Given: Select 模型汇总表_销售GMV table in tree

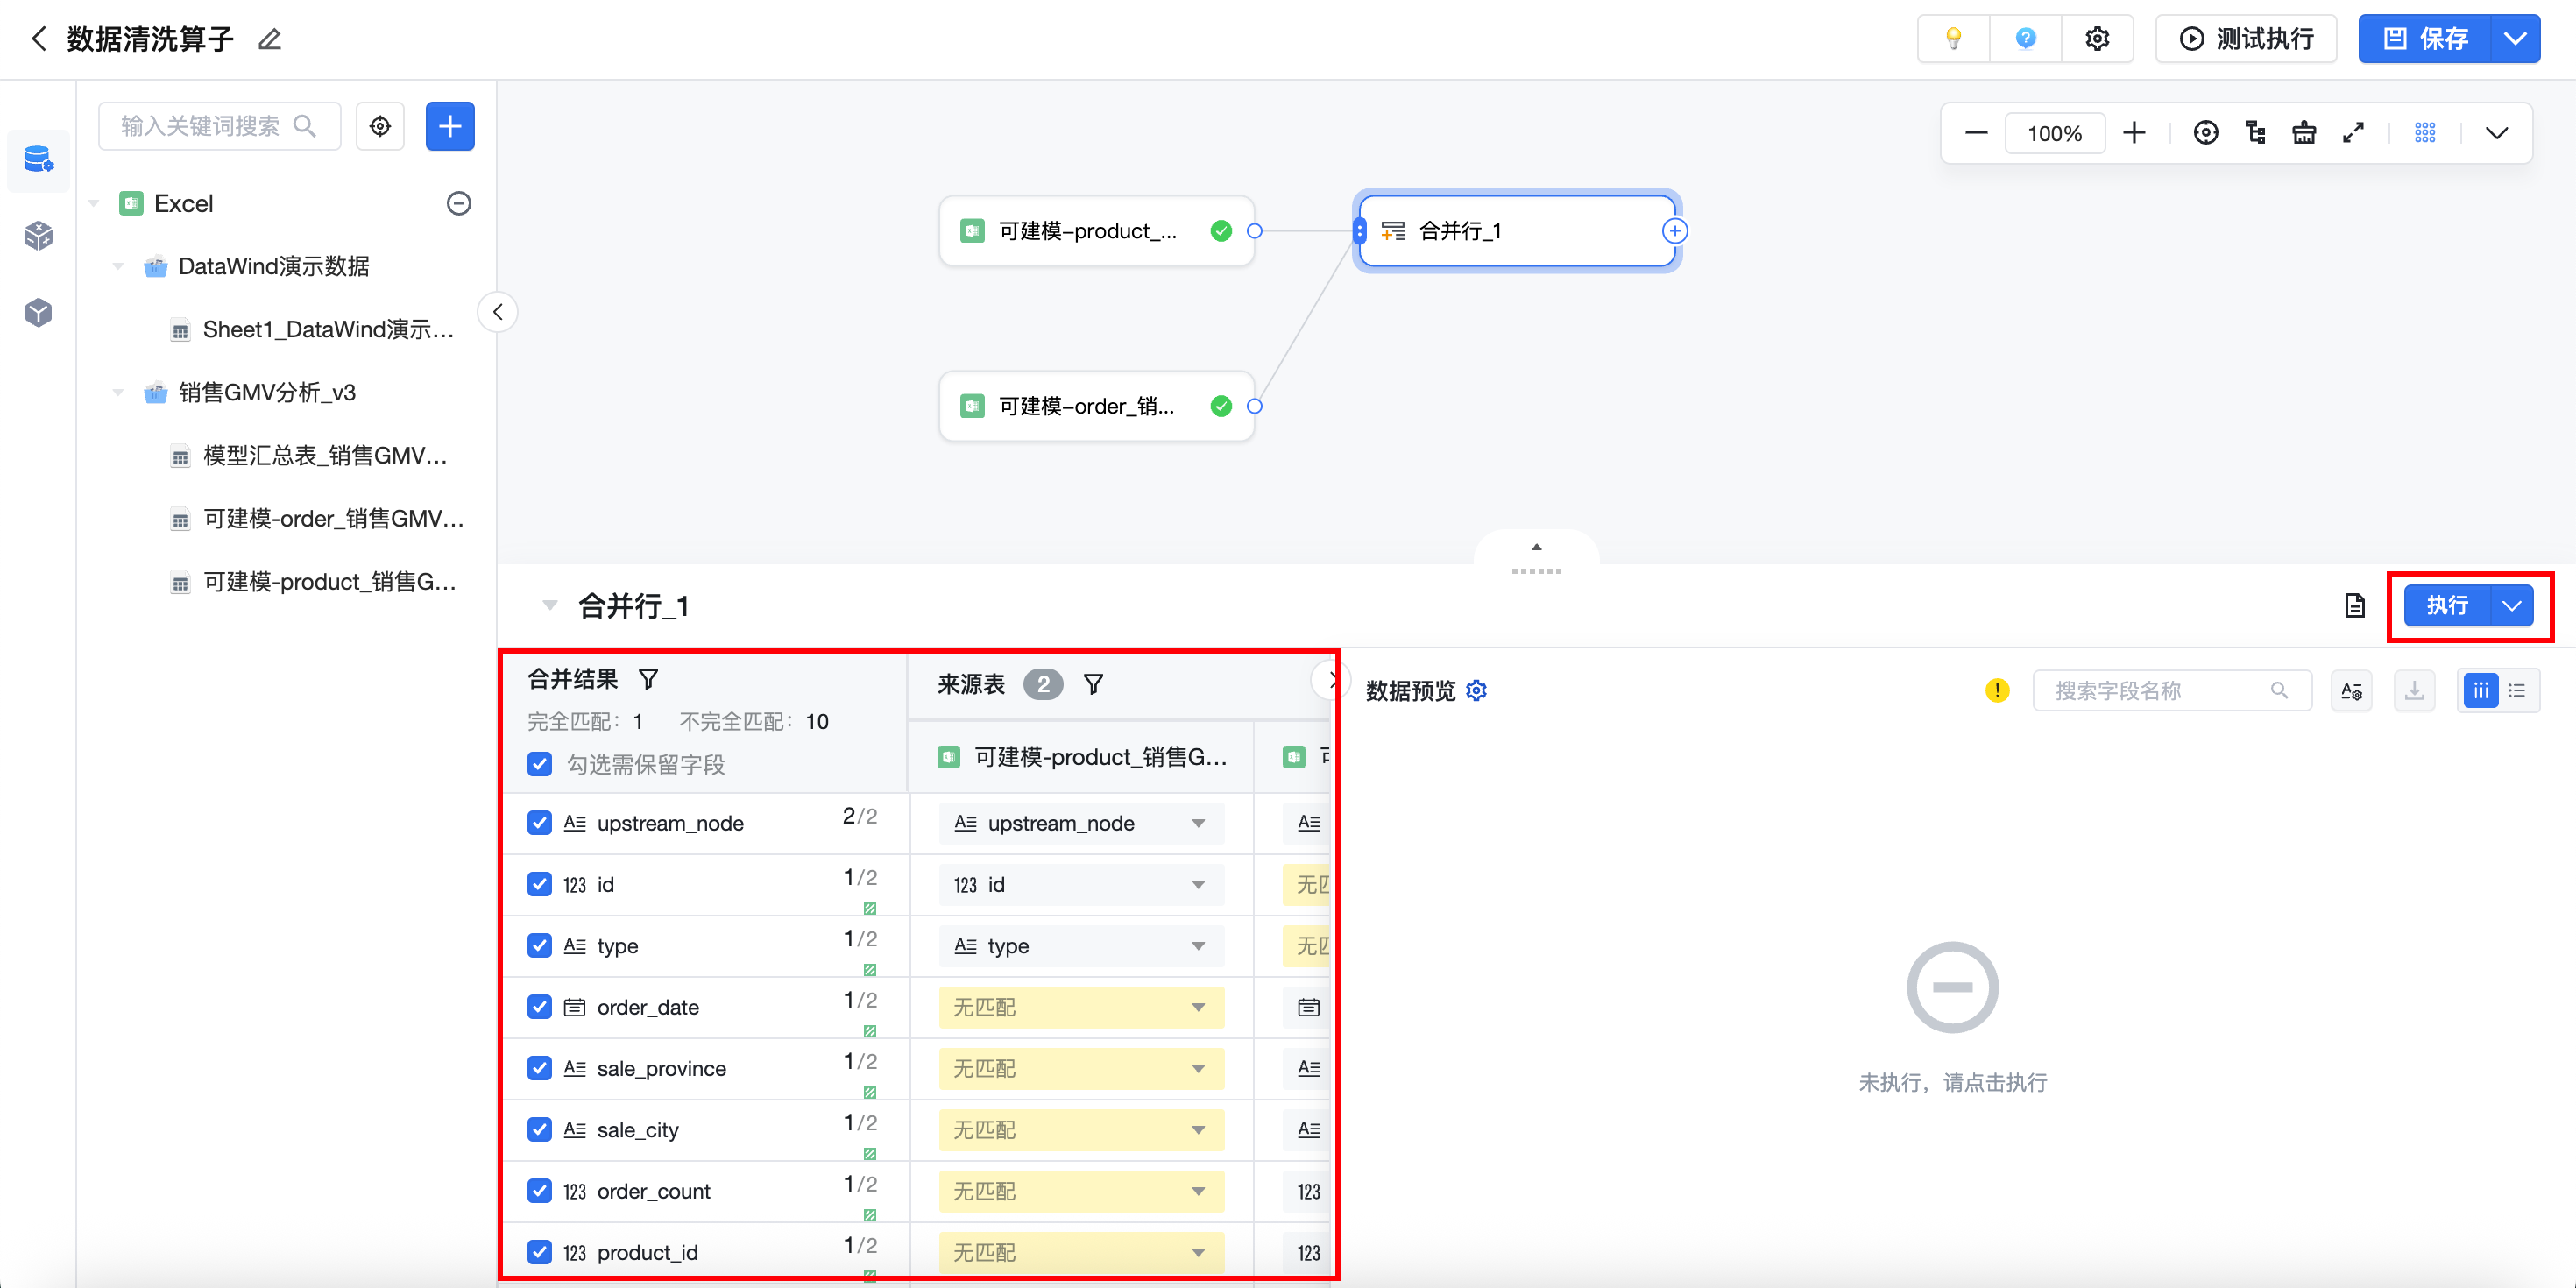Looking at the screenshot, I should pos(324,456).
